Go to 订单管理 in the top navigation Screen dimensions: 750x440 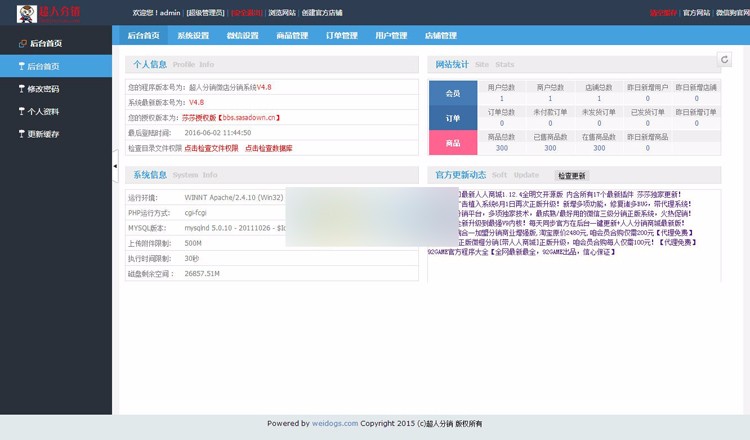[342, 35]
